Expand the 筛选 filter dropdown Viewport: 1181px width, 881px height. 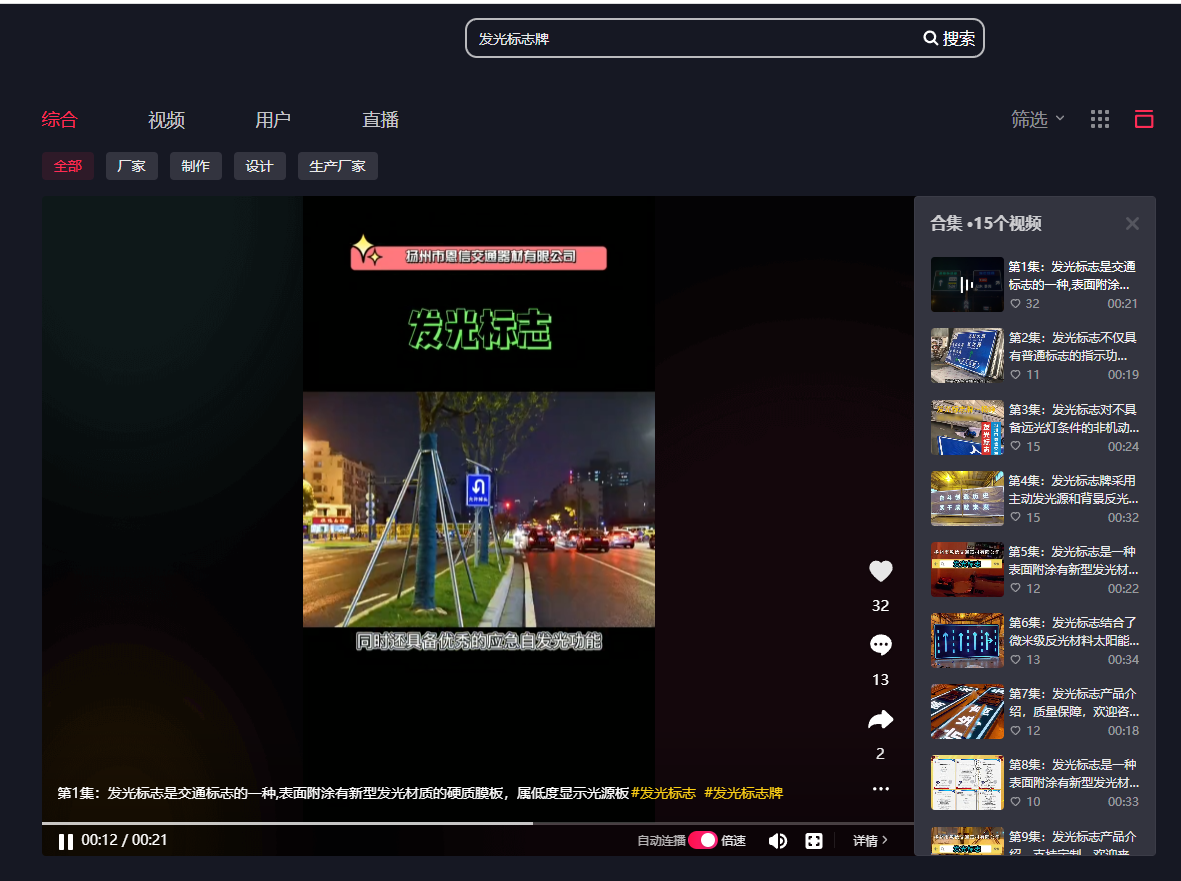coord(1037,120)
